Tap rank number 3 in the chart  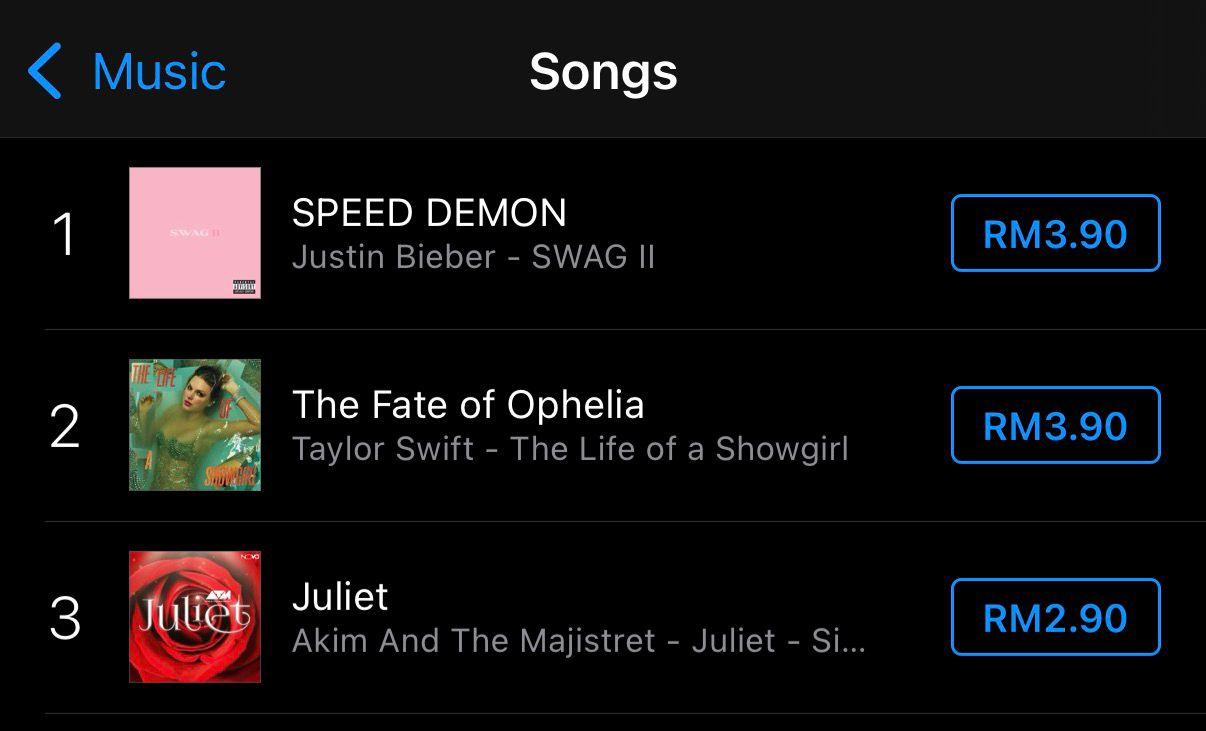tap(64, 619)
